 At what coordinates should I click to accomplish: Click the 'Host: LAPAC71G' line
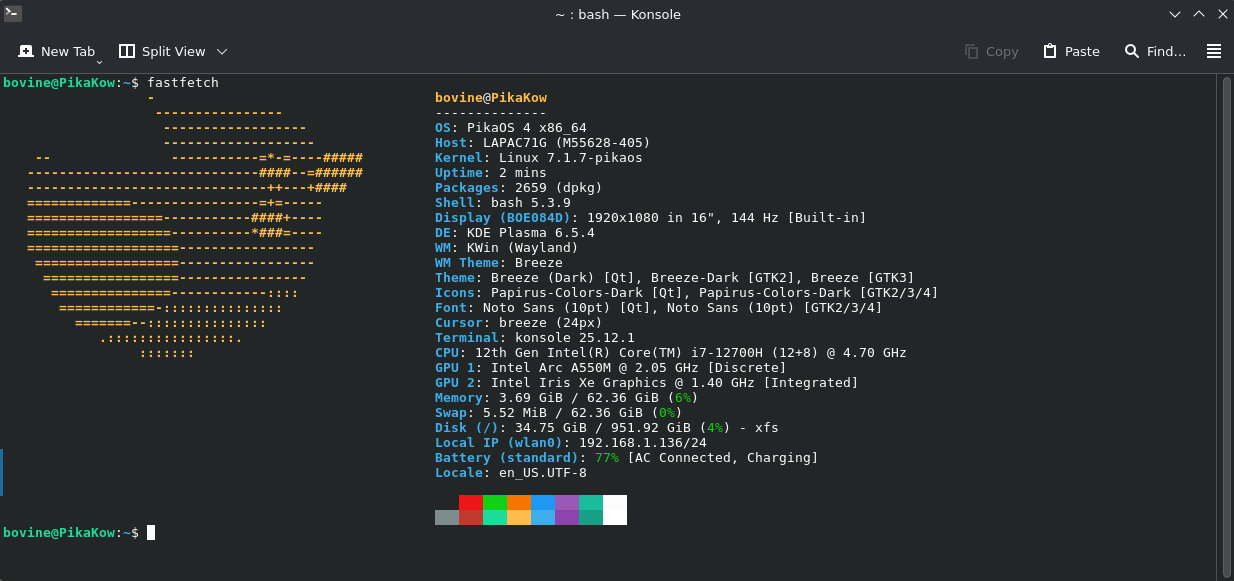[x=543, y=143]
